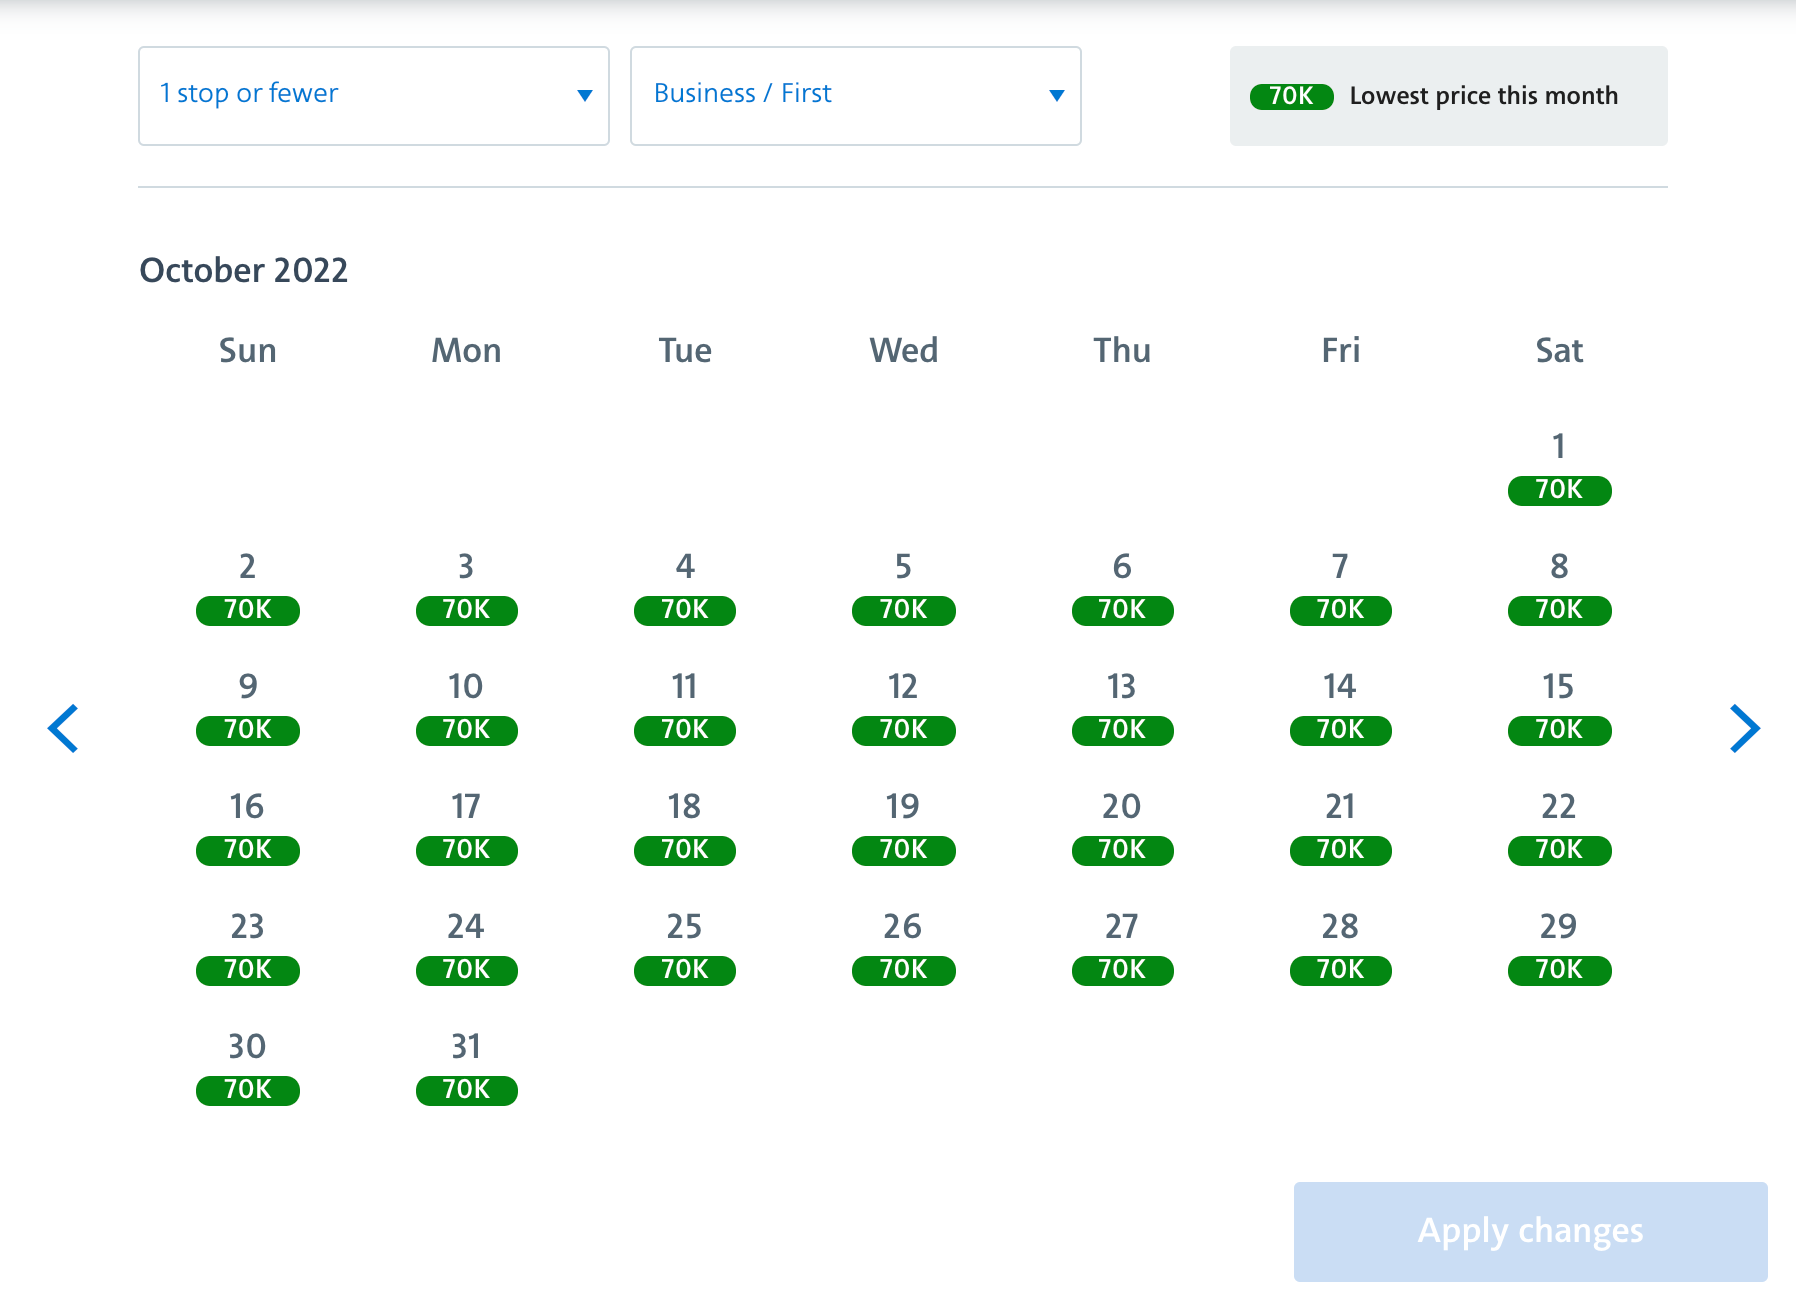Click the date October 30
Screen dimensions: 1796x1316
248,1067
